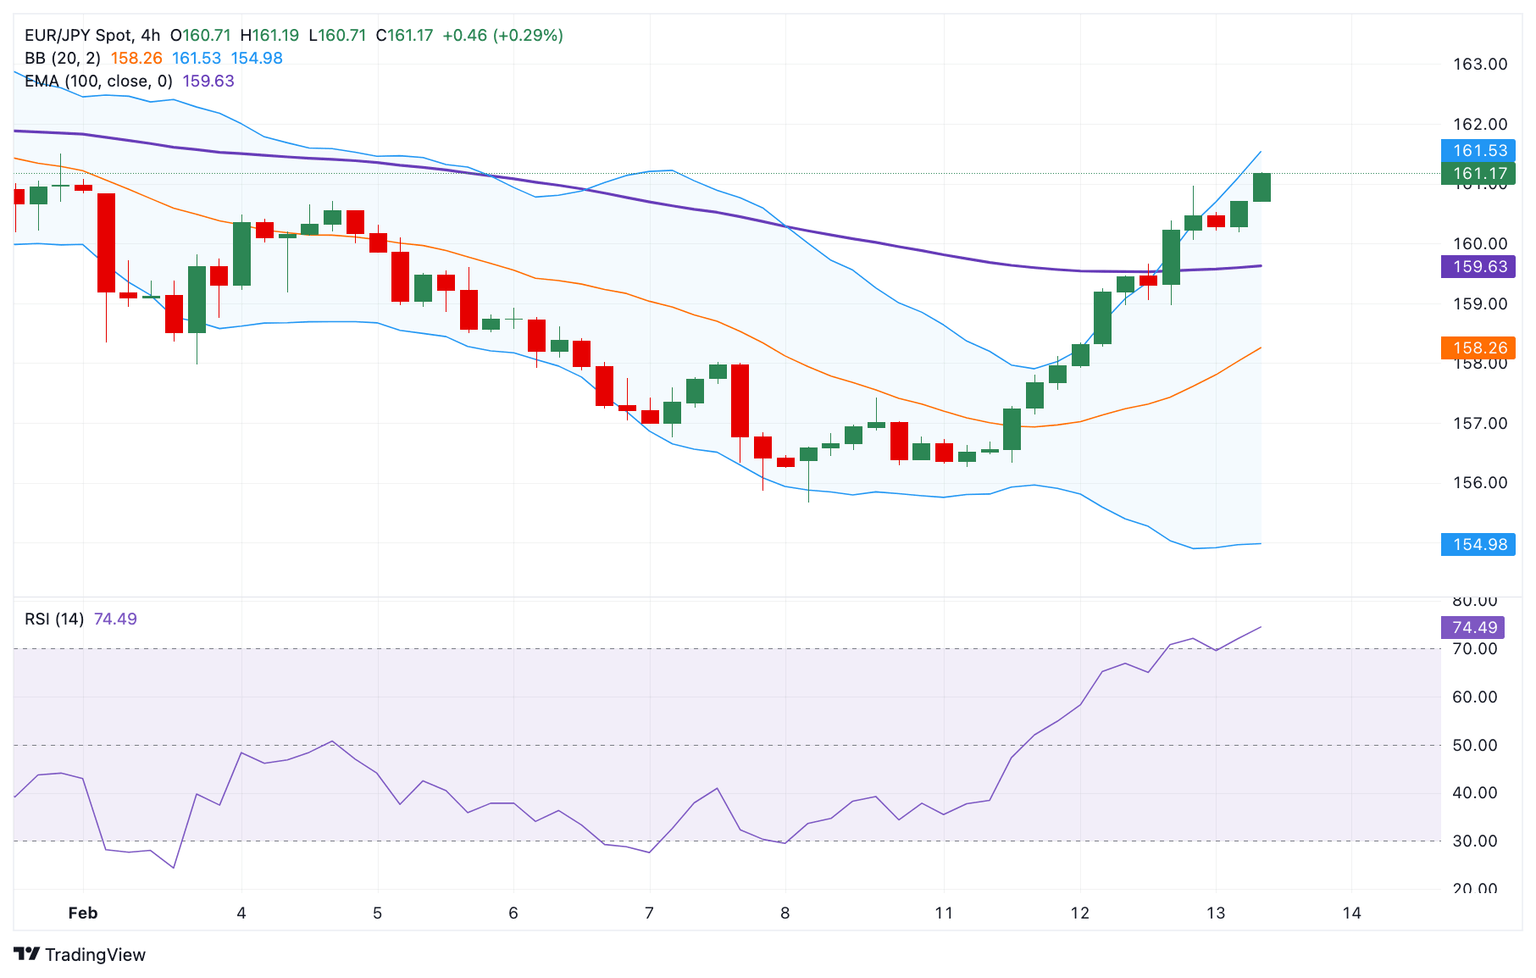
Task: Click the TradingView brand text link
Action: (x=95, y=955)
